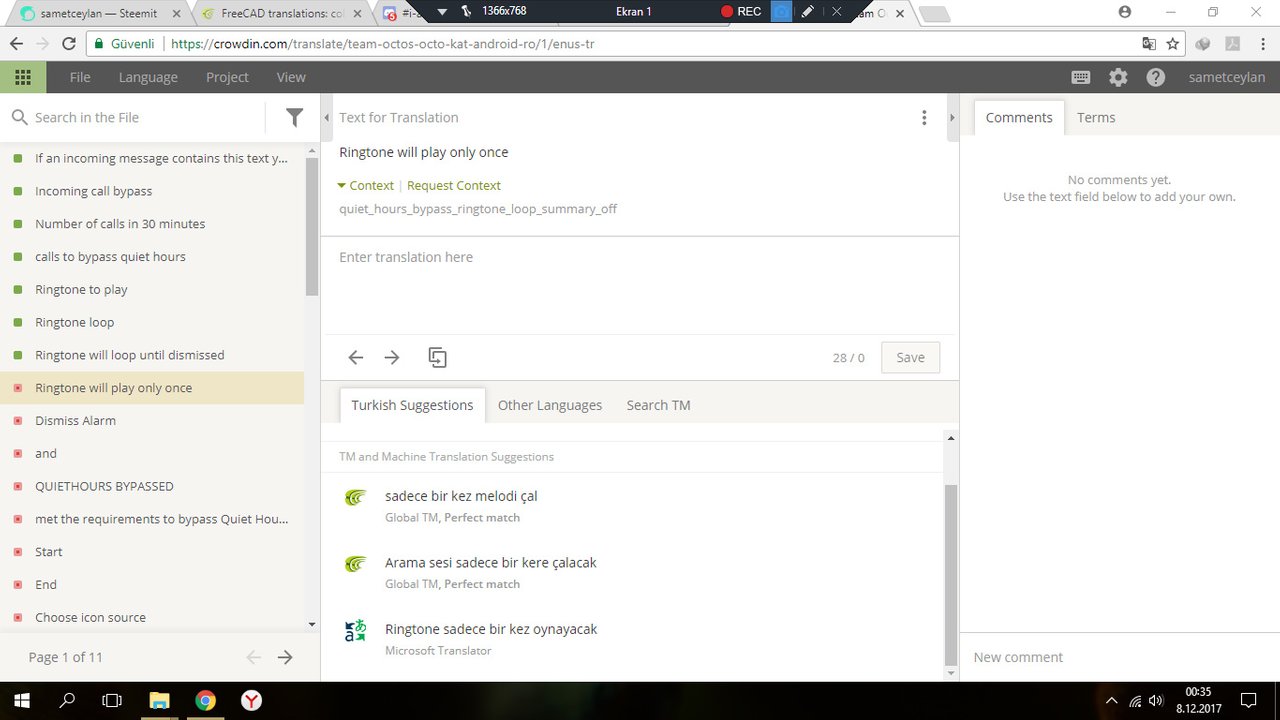Click Google Translate icon in address bar
The image size is (1280, 720).
tap(1150, 44)
